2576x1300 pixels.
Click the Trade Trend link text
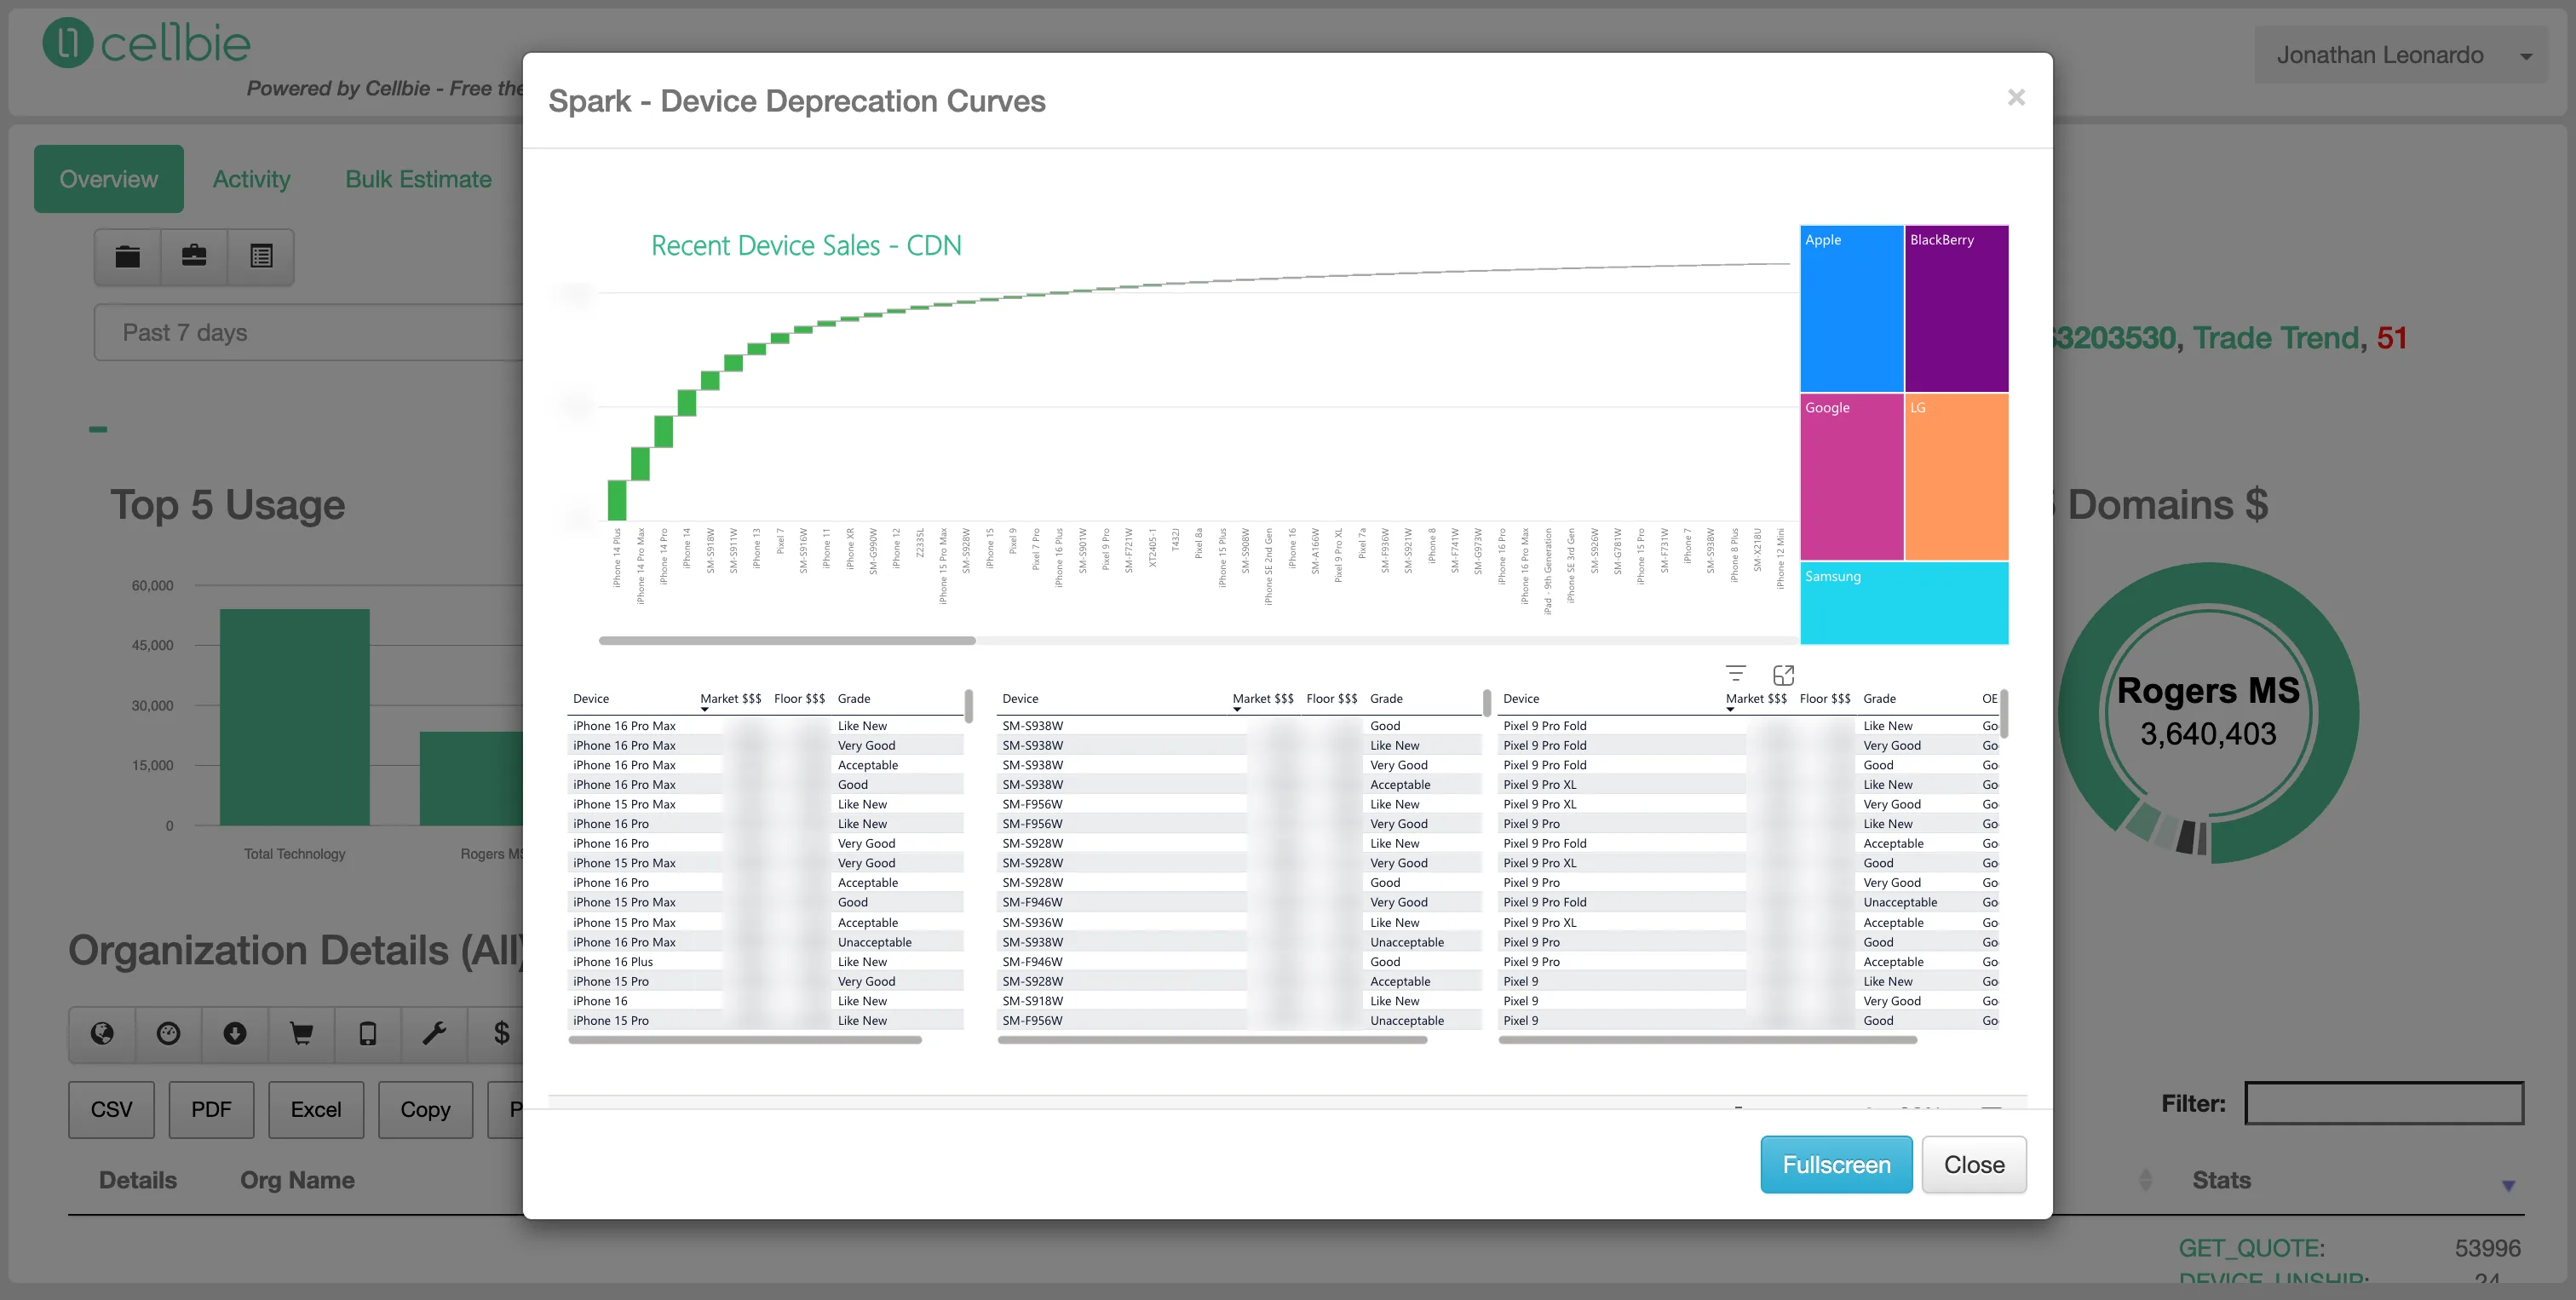[x=2275, y=338]
